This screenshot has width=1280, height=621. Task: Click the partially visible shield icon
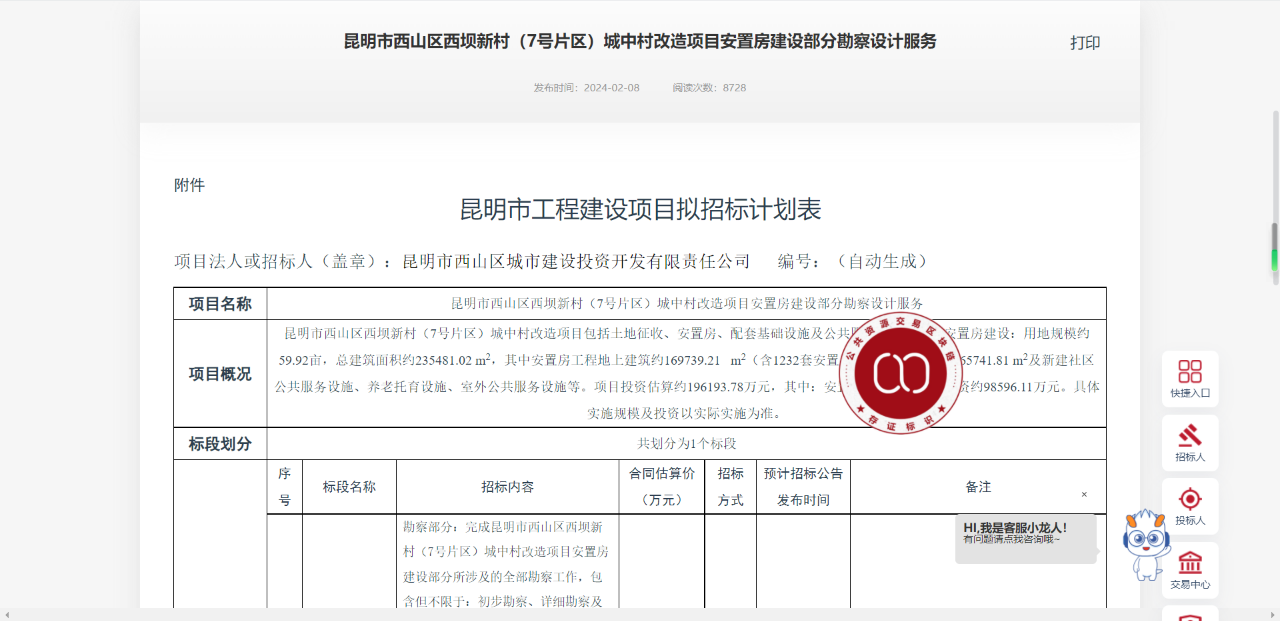[x=1190, y=615]
